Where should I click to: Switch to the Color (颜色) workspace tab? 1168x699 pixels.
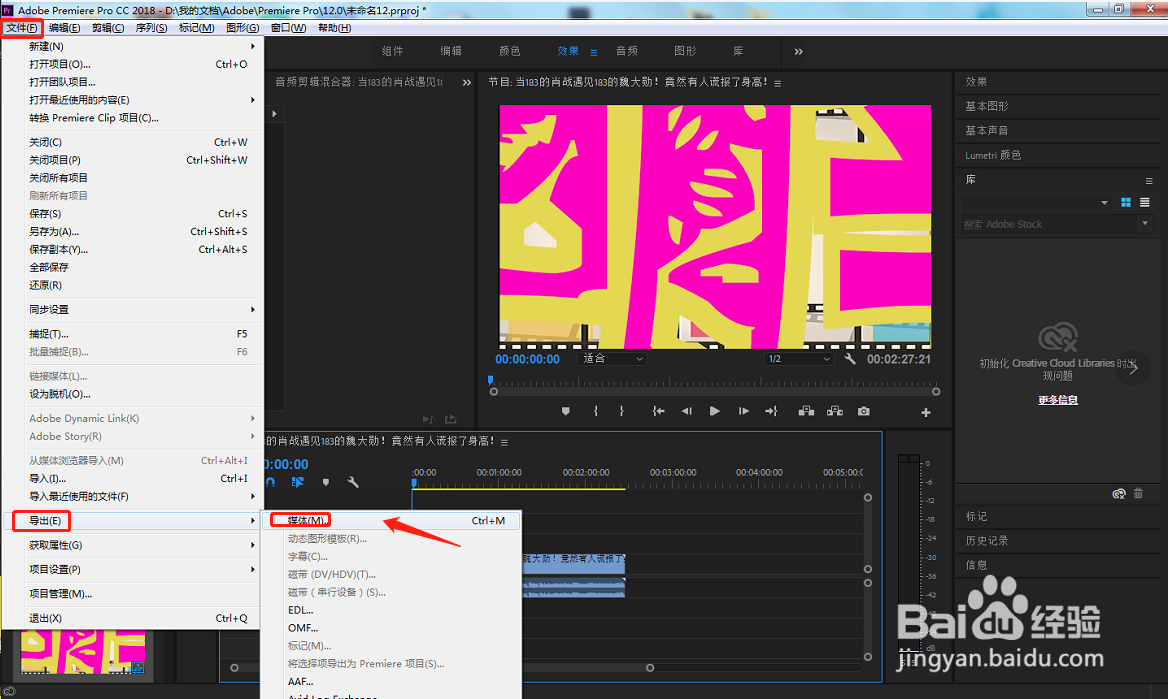(x=510, y=51)
